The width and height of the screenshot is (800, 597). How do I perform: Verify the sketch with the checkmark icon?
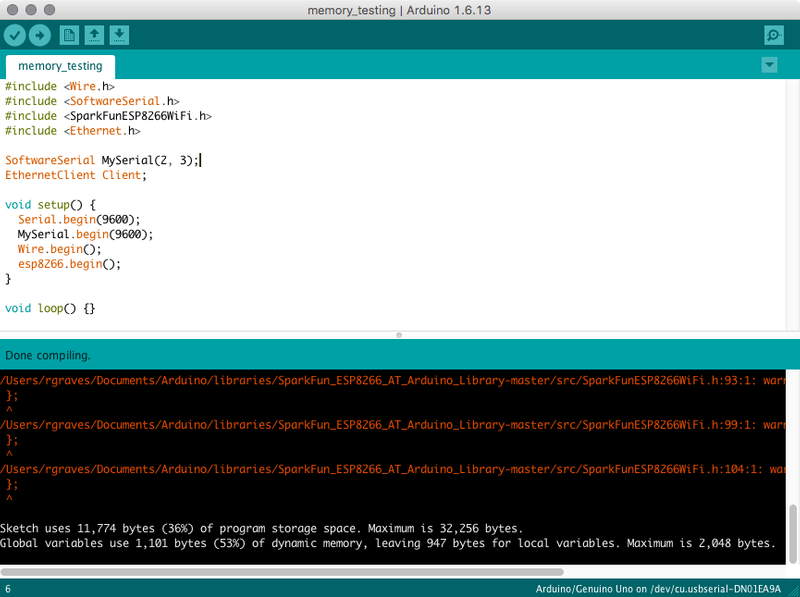coord(16,35)
